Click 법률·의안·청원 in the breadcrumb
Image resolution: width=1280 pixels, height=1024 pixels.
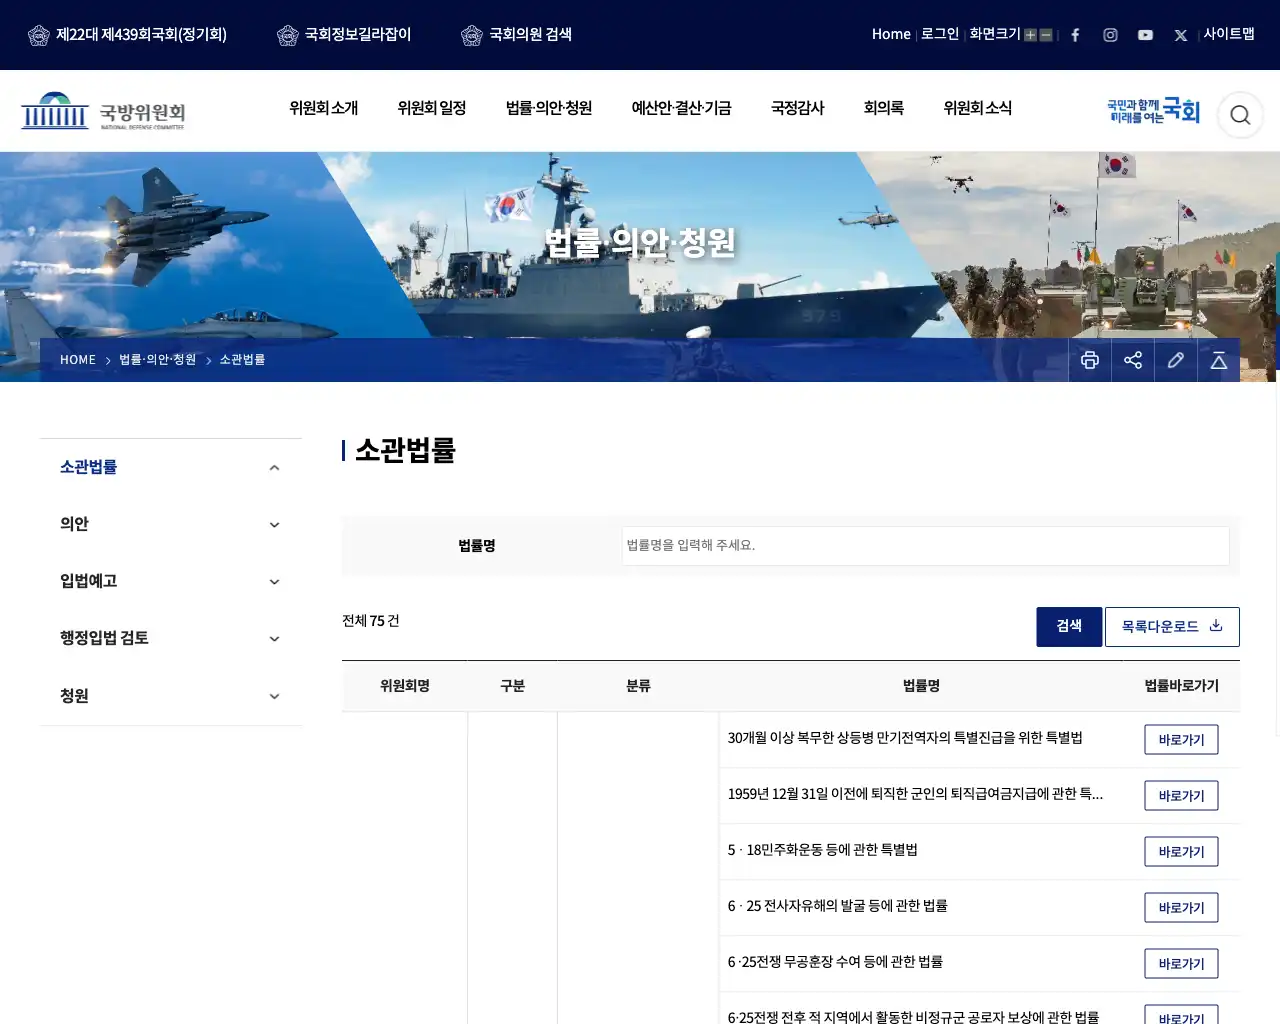(158, 360)
